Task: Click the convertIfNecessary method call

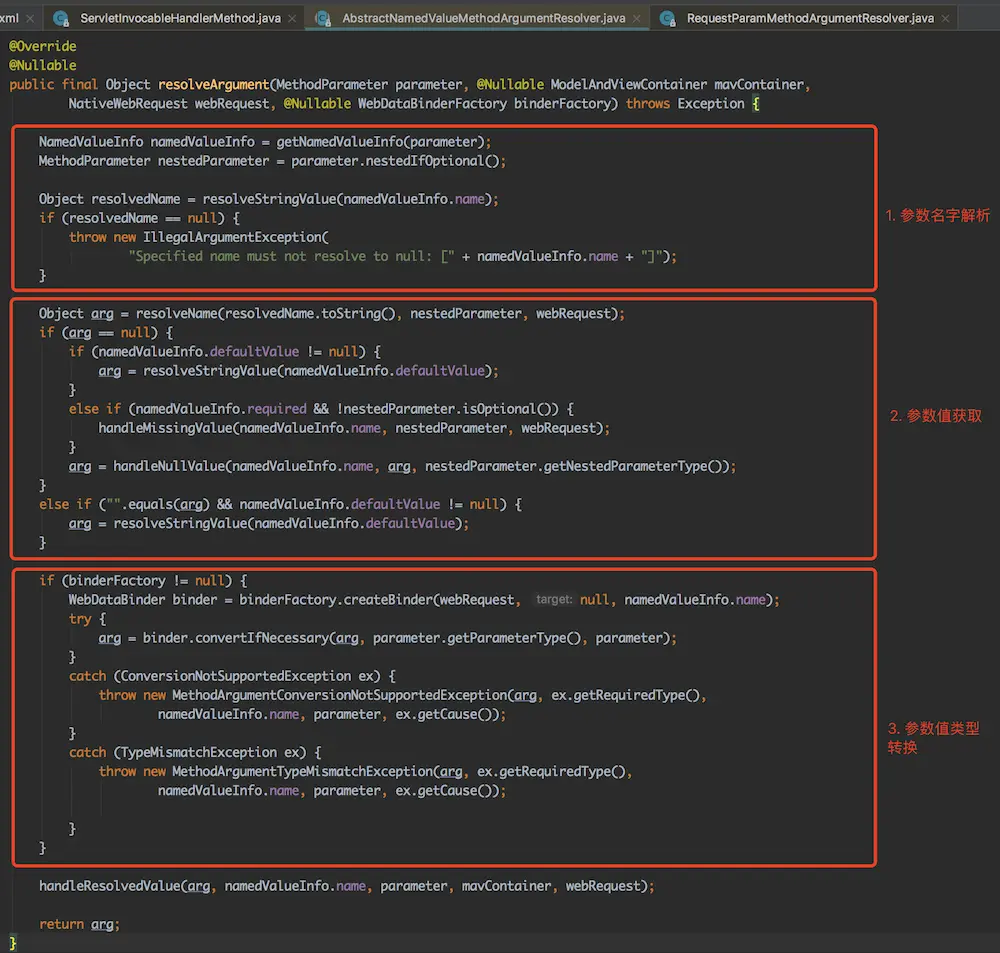Action: coord(257,638)
